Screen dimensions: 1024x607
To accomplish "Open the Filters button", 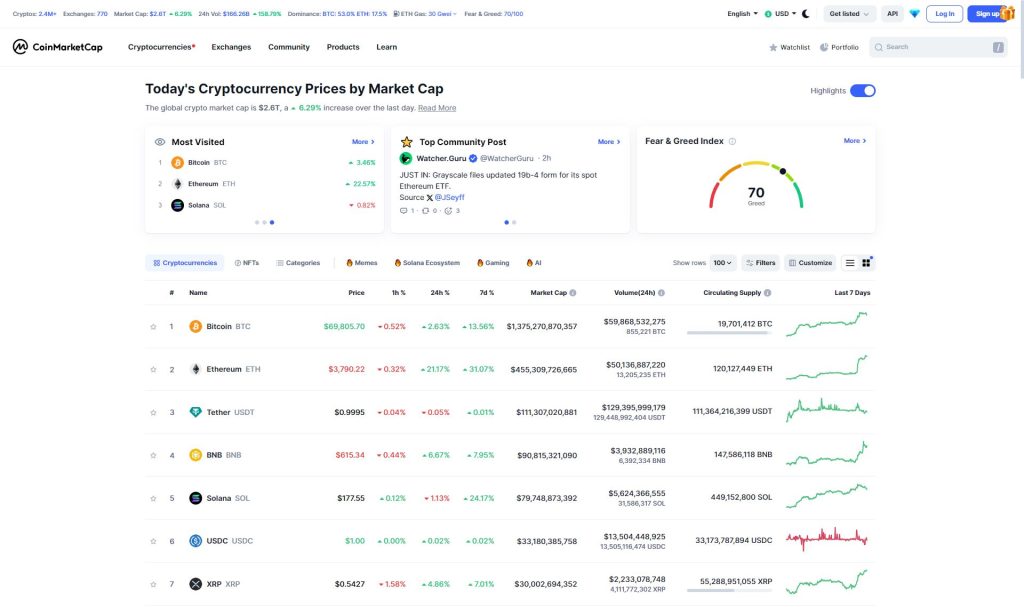I will tap(761, 263).
